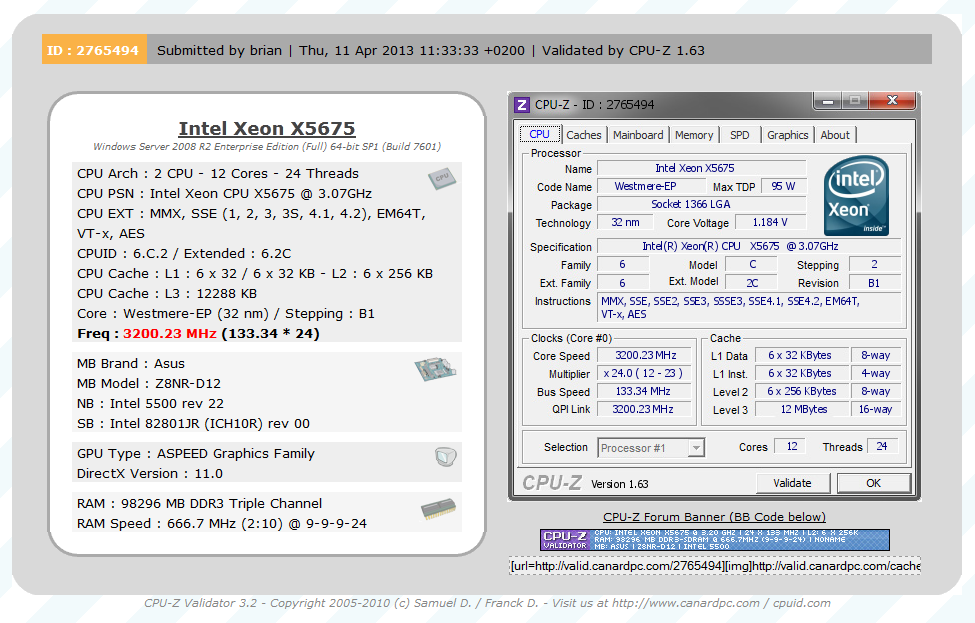975x623 pixels.
Task: Open the Intel Xeon X5675 heading link
Action: (x=267, y=128)
